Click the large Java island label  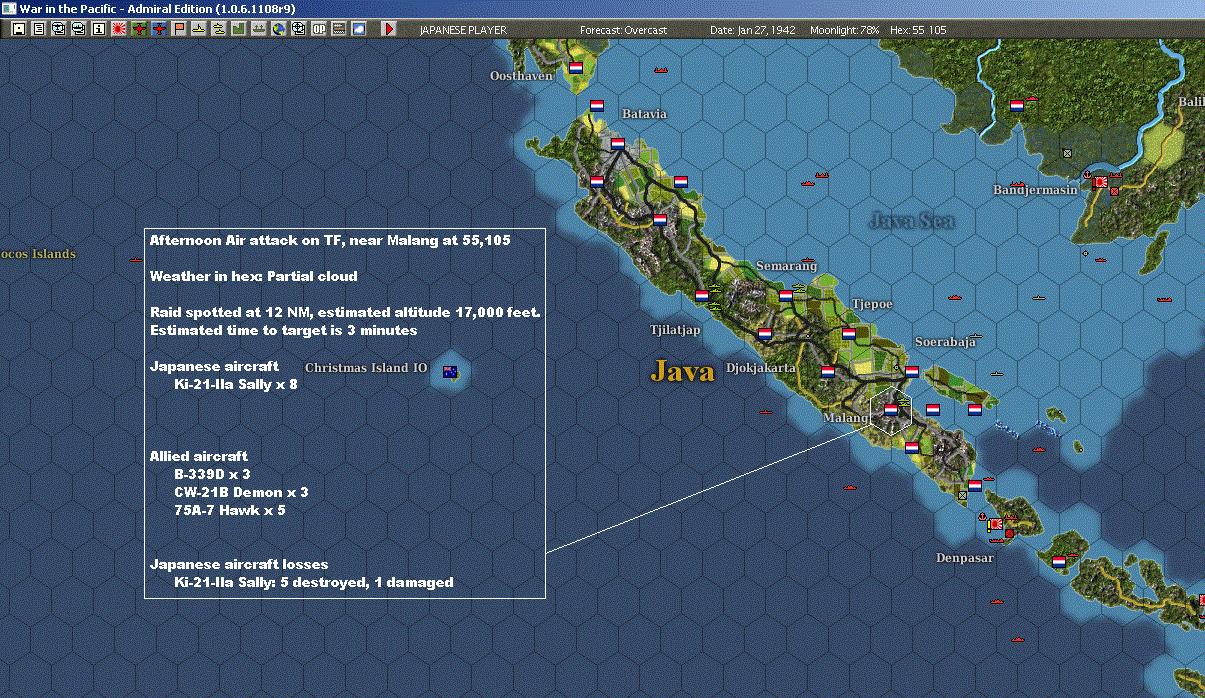coord(683,371)
